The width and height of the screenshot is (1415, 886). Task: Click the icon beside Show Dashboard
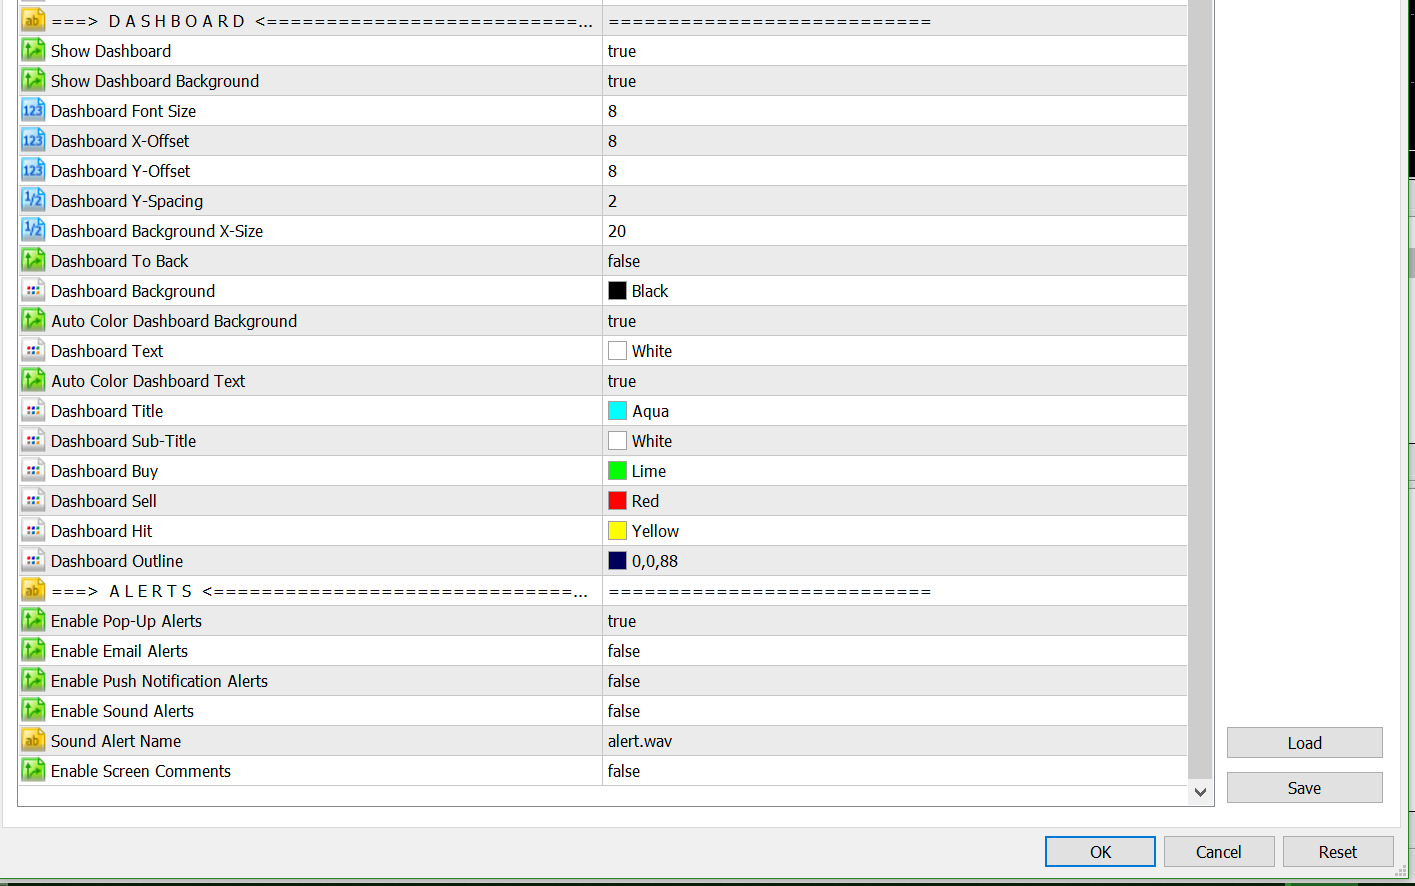[x=33, y=50]
